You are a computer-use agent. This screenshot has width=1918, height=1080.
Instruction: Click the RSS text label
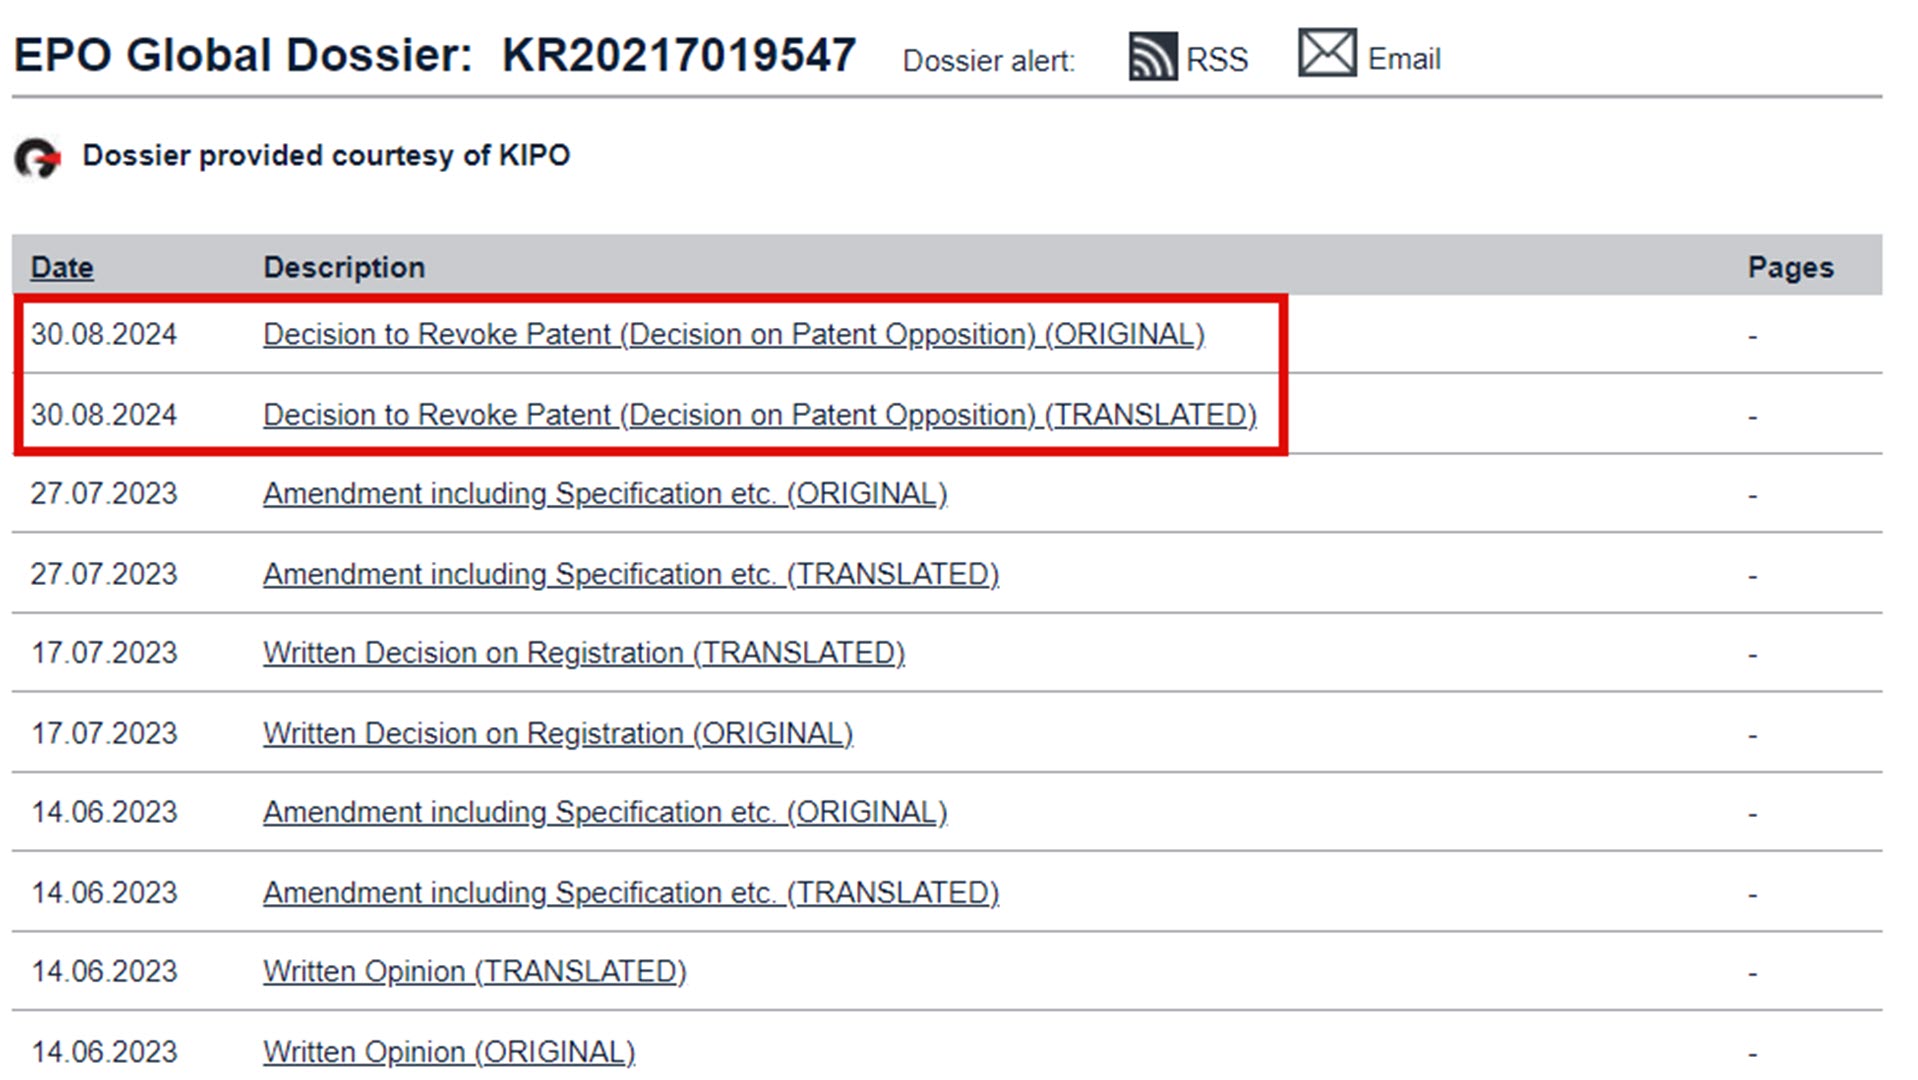(1216, 60)
